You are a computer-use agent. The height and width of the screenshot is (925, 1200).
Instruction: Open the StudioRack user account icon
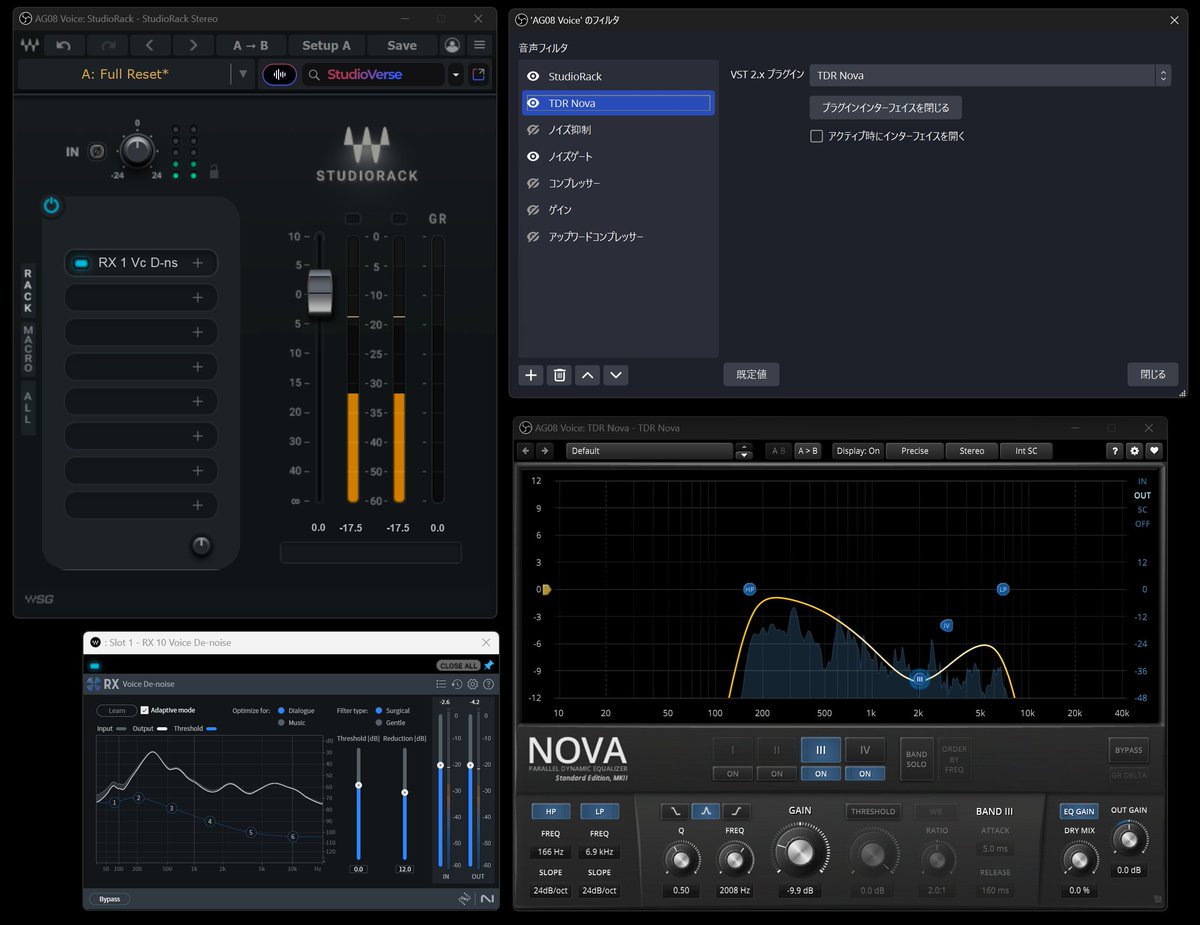tap(452, 45)
